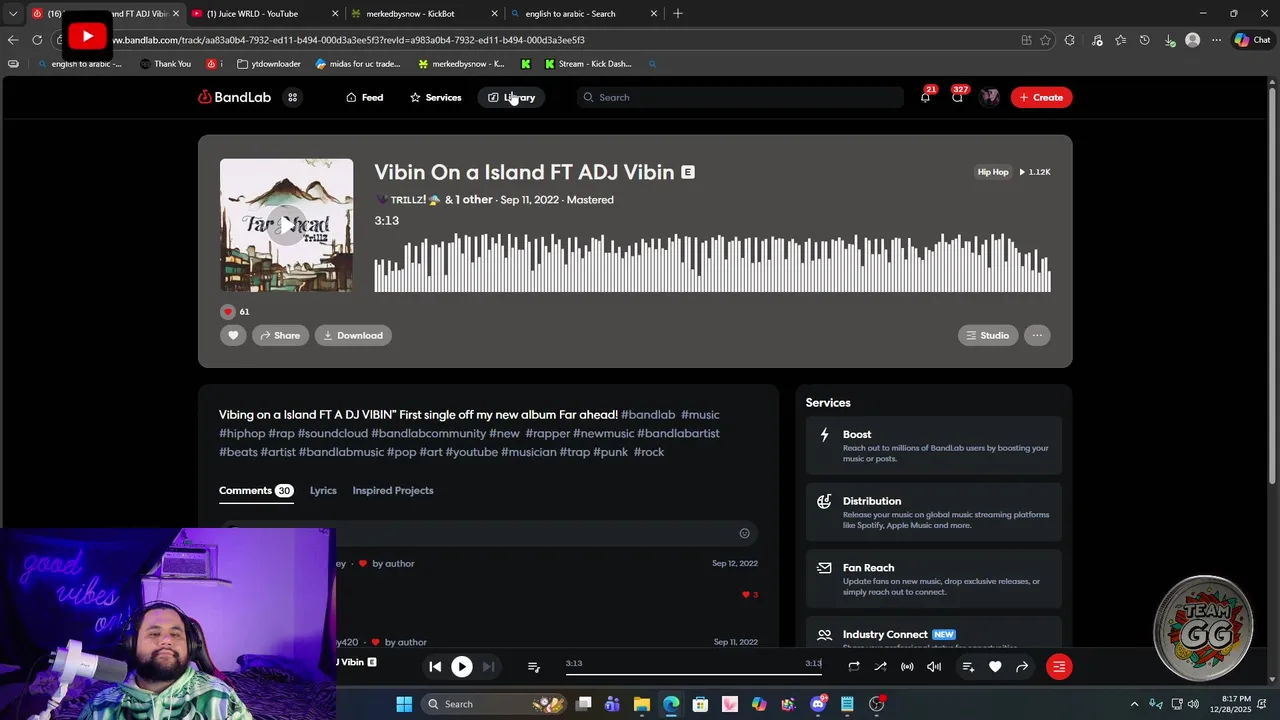
Task: Like comment showing 3 hearts
Action: point(749,595)
